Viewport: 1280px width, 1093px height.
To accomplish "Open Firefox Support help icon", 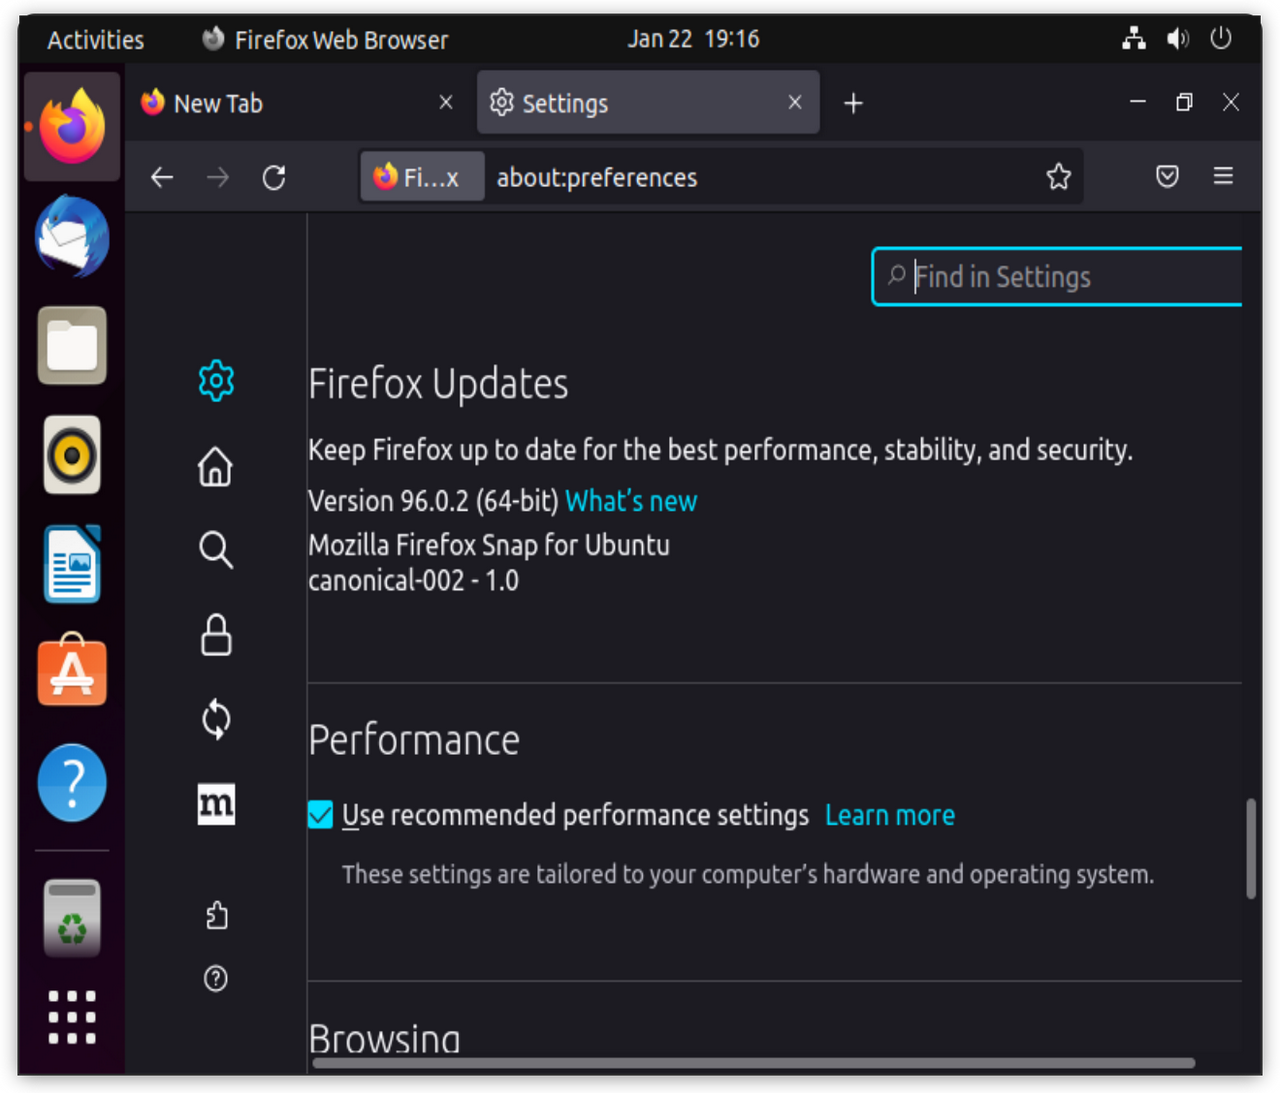I will [x=216, y=978].
